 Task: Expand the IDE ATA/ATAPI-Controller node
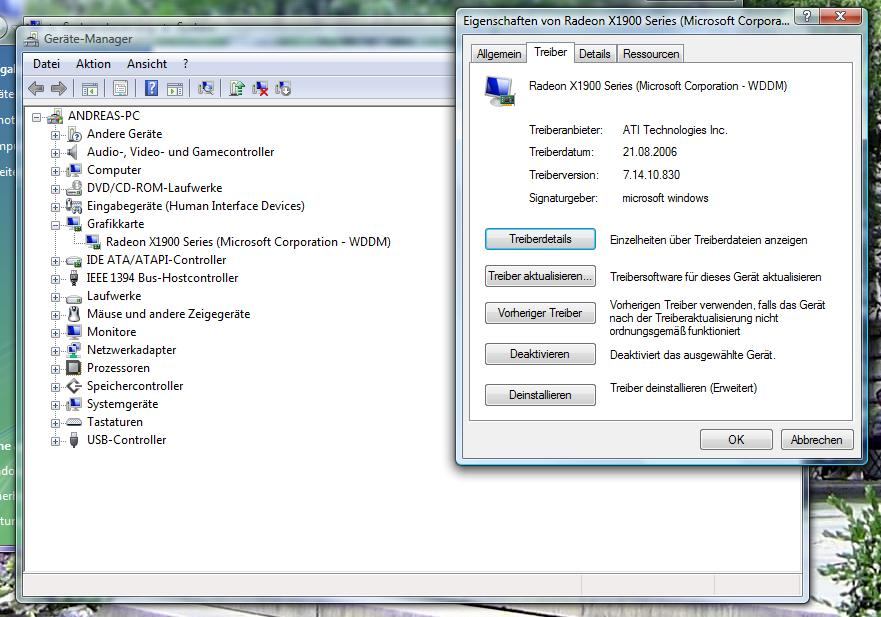coord(55,261)
